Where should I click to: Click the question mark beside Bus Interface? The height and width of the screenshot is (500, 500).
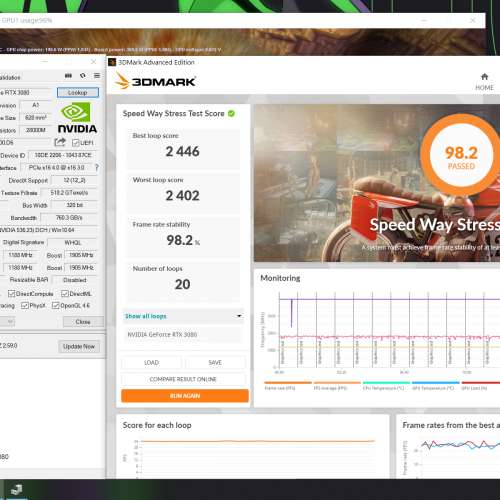tap(97, 167)
